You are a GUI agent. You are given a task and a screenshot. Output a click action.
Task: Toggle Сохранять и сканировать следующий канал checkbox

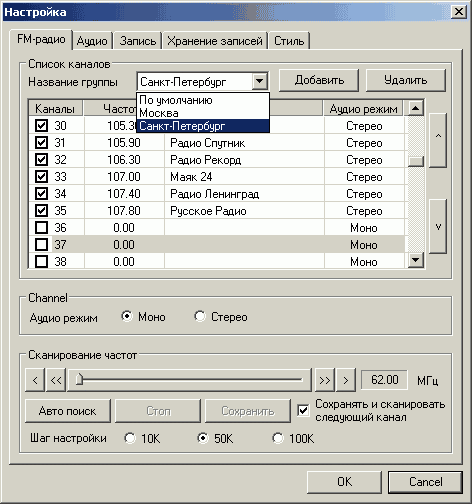pos(303,411)
